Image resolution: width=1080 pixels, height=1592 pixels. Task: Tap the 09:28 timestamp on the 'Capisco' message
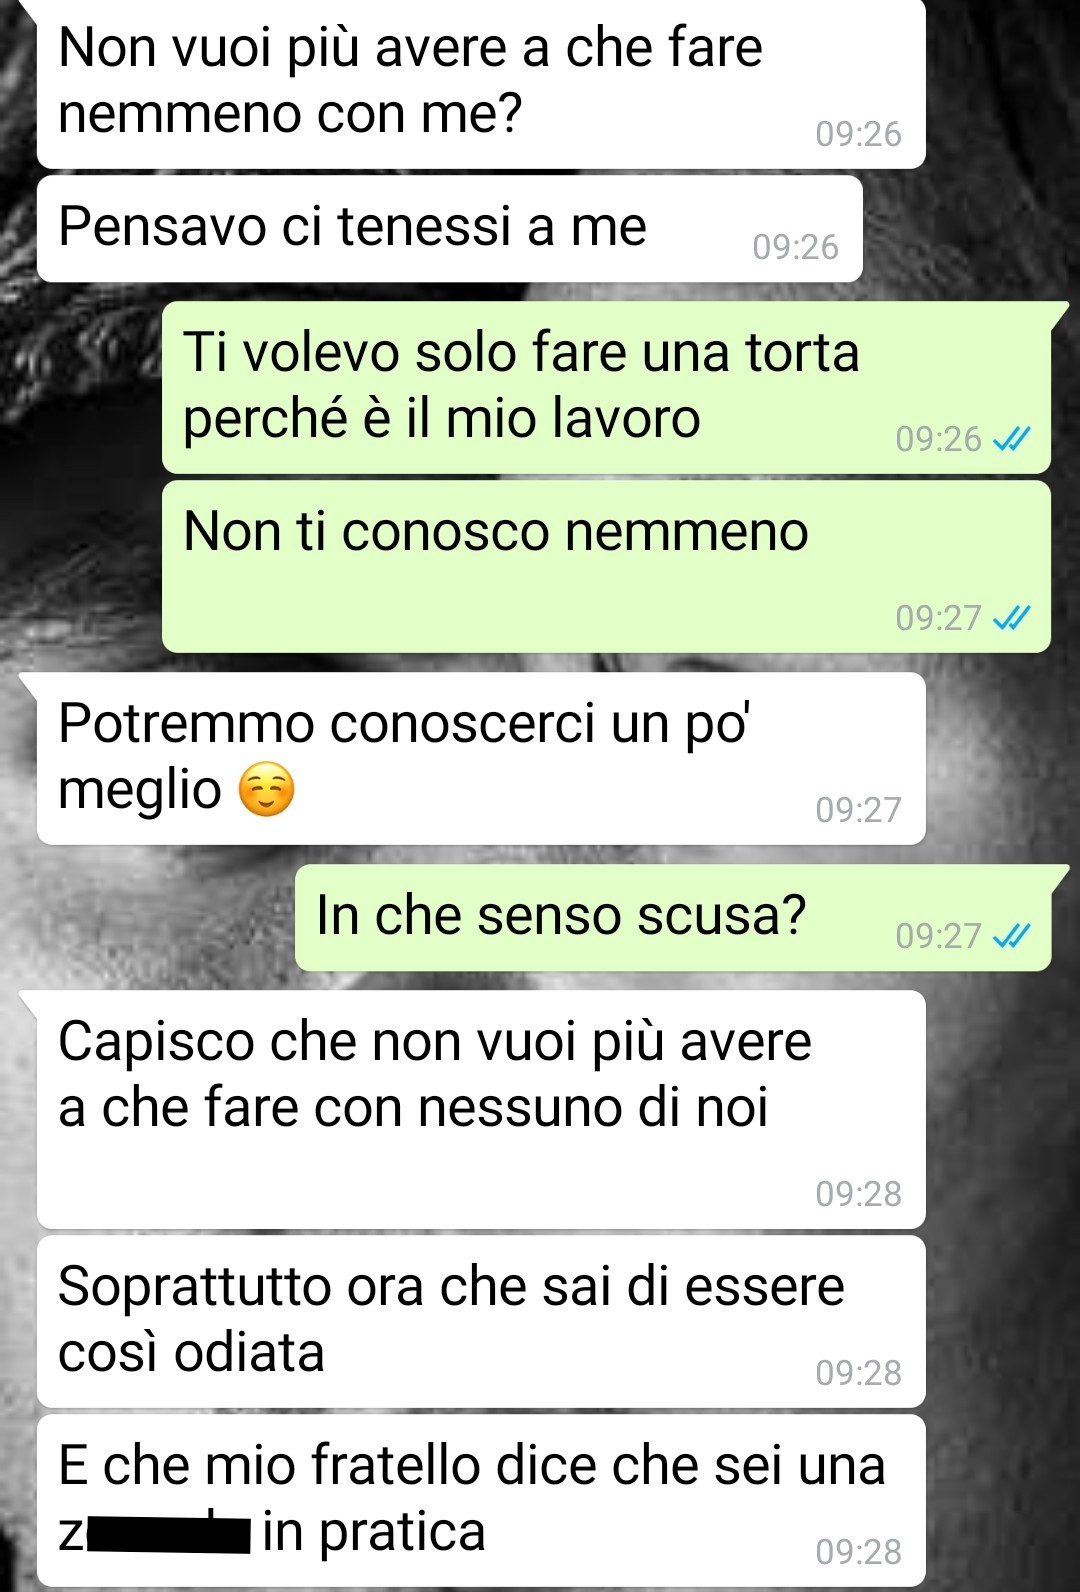pyautogui.click(x=858, y=1194)
